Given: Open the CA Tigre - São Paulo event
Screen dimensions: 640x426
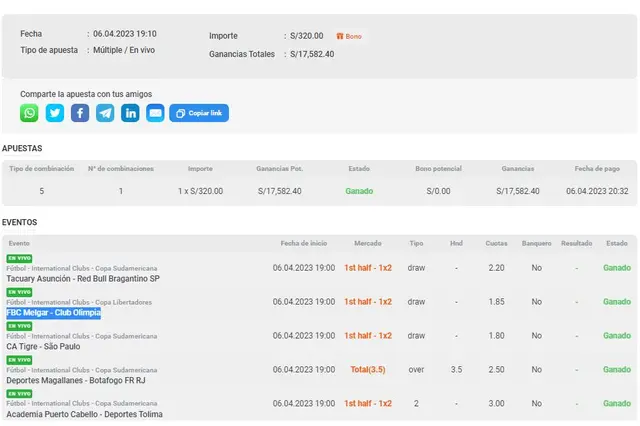Looking at the screenshot, I should 43,346.
